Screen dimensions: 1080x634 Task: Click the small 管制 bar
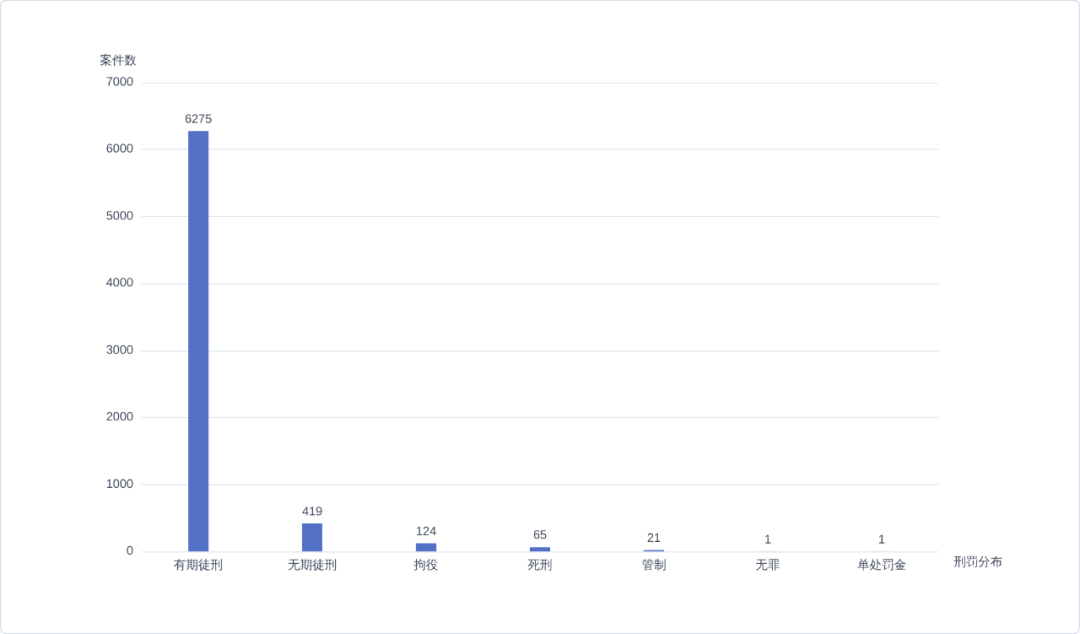pos(654,551)
